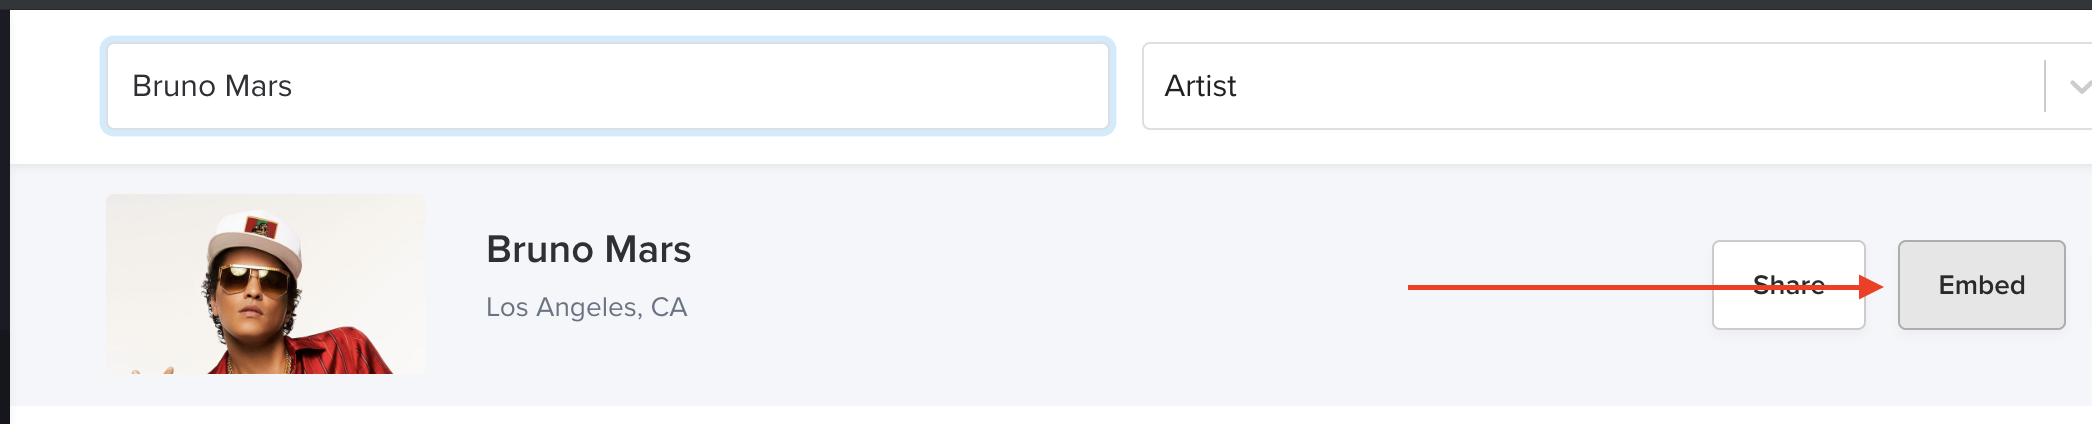Viewport: 2092px width, 424px height.
Task: Share the Bruno Mars artist result
Action: point(1788,285)
